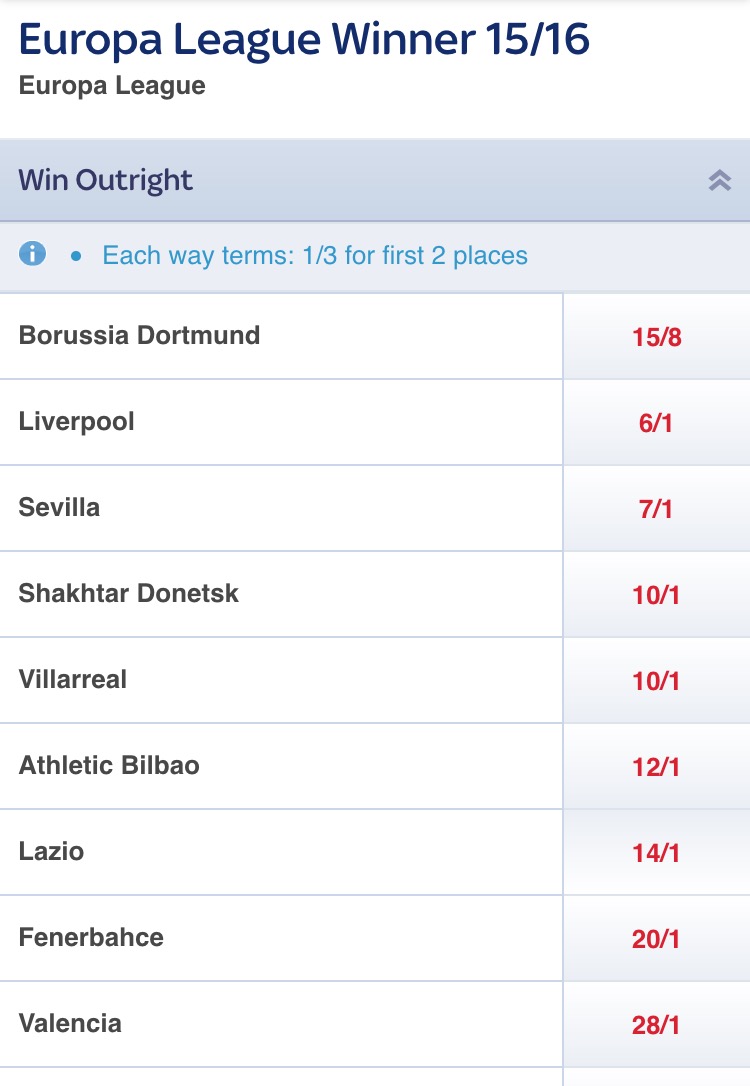Select Valencia odds 28/1
The height and width of the screenshot is (1086, 750).
656,1025
